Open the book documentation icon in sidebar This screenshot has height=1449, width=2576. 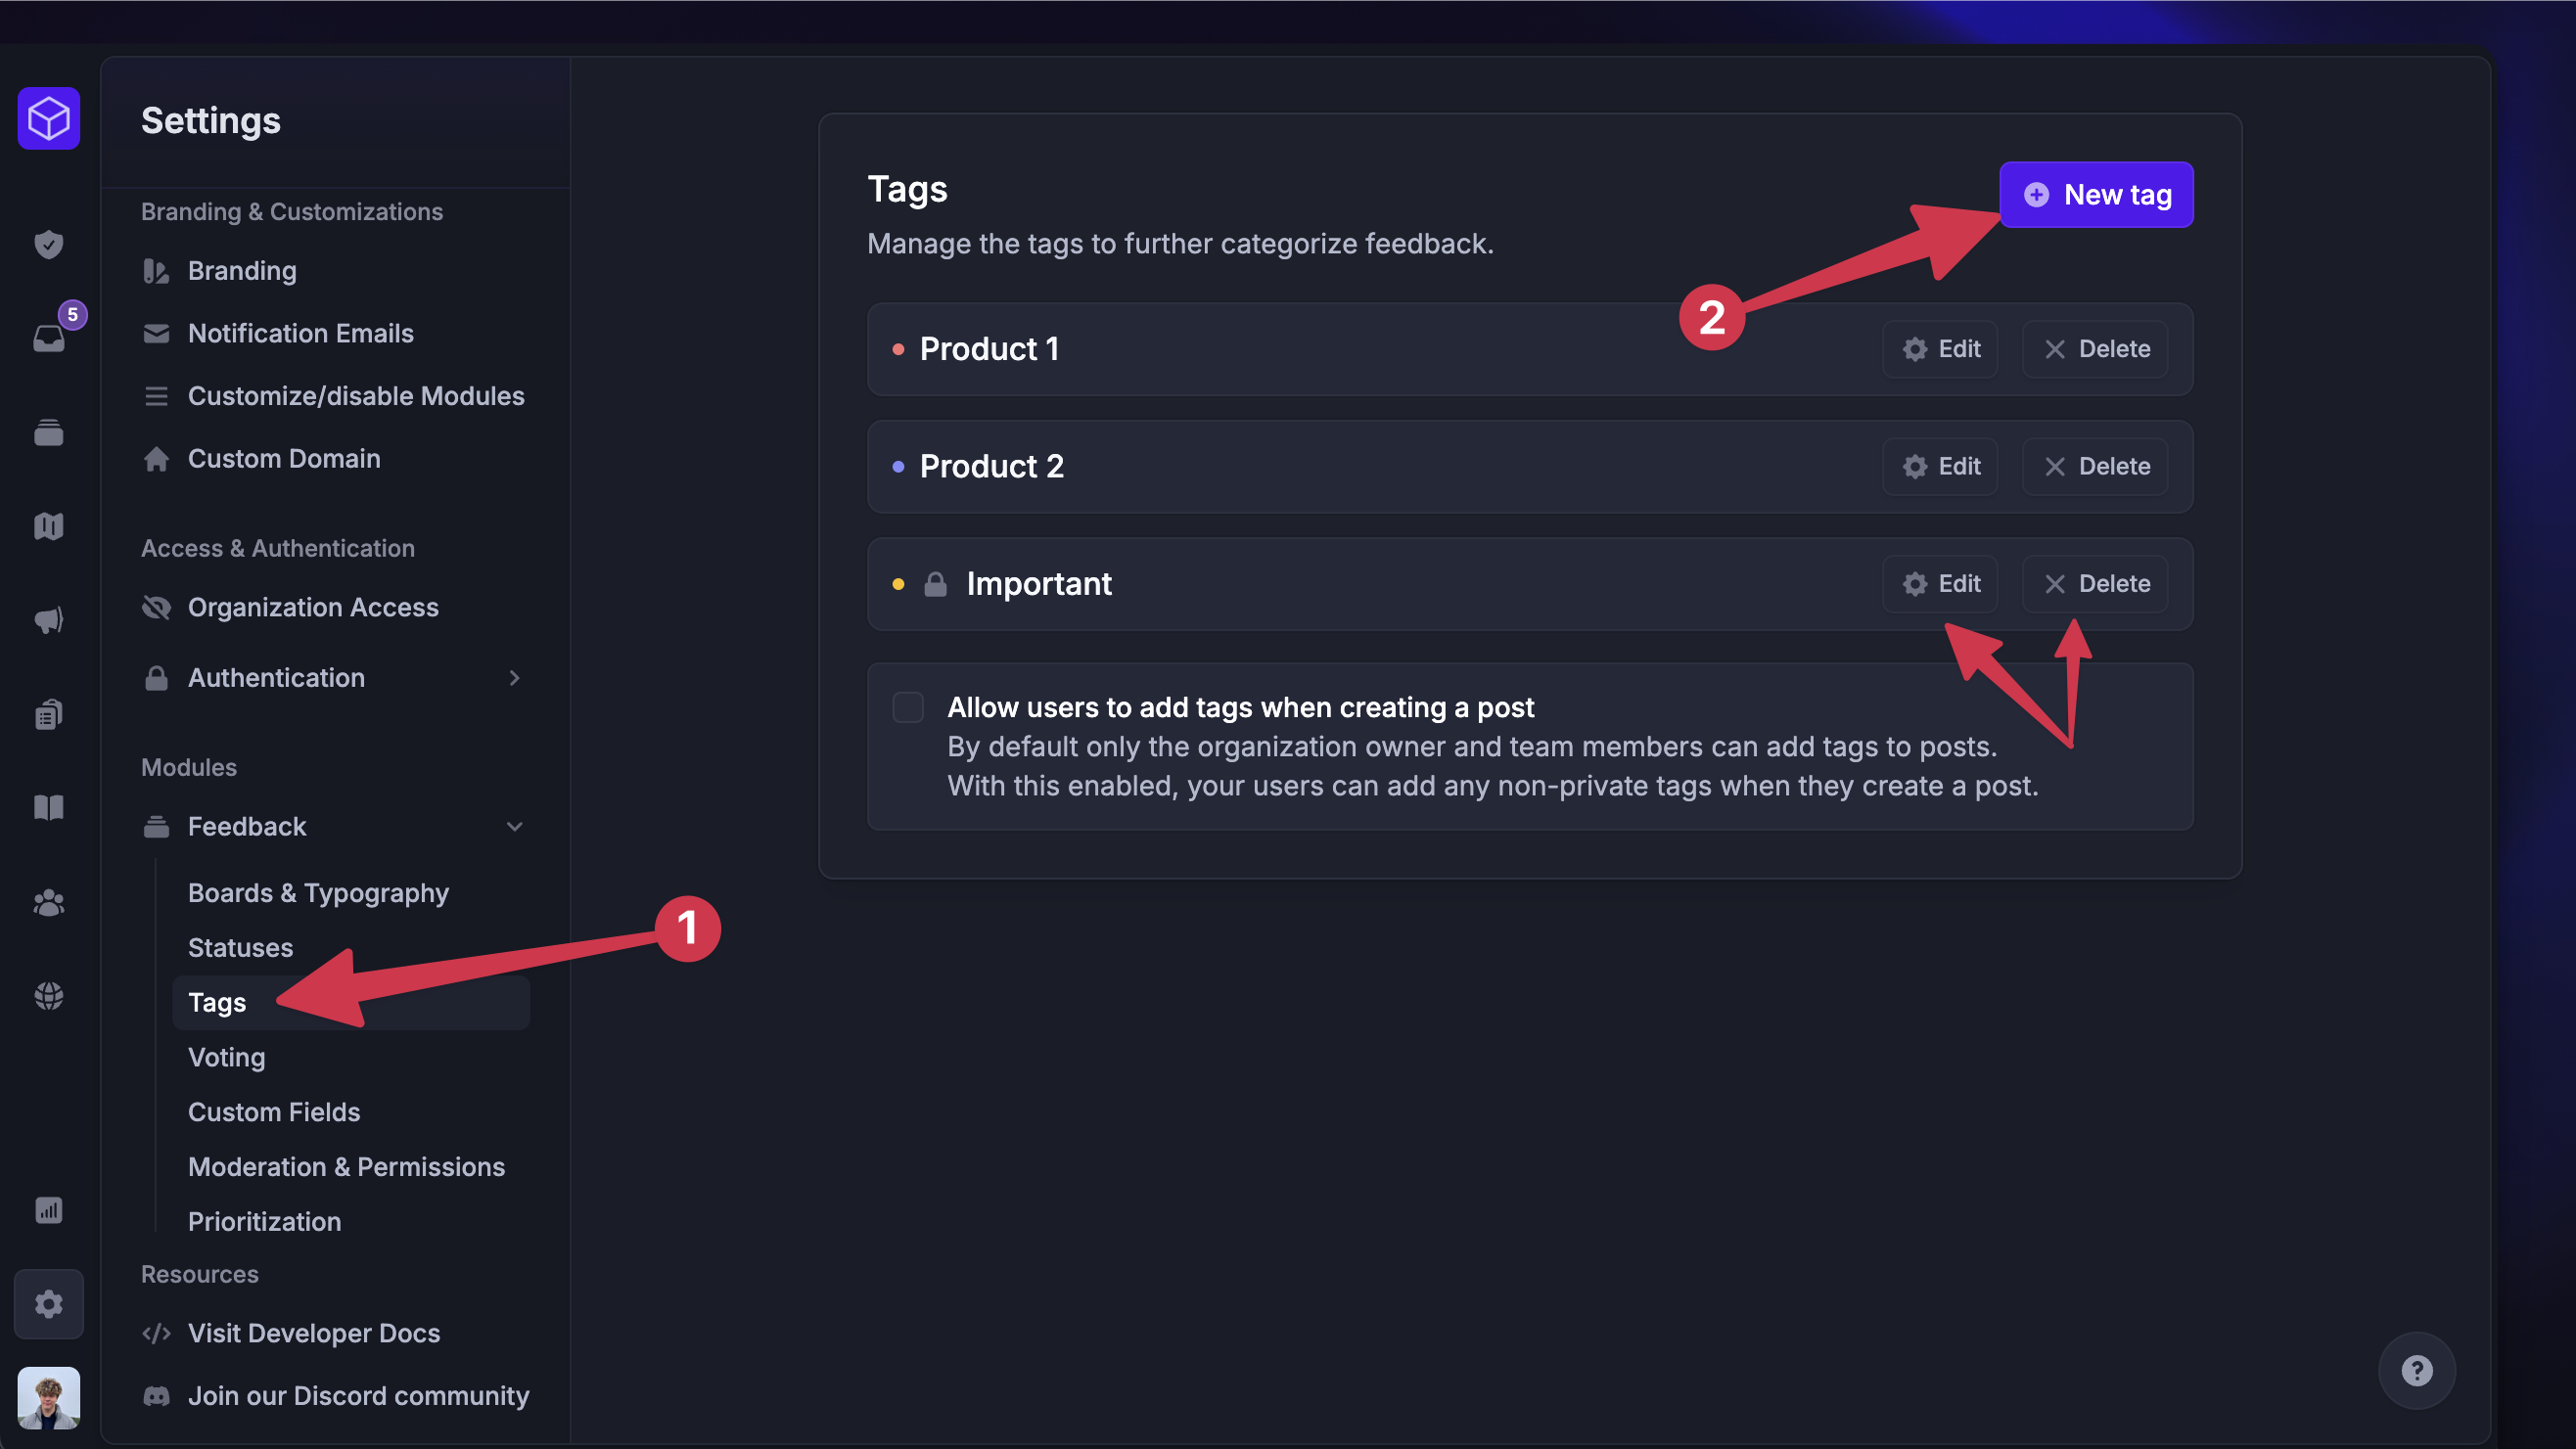tap(48, 807)
